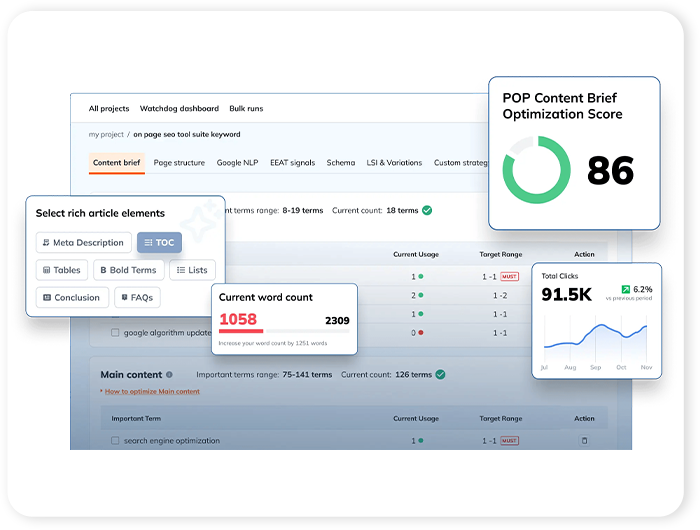Click the green check next to 18 terms
700x530 pixels.
pyautogui.click(x=427, y=210)
